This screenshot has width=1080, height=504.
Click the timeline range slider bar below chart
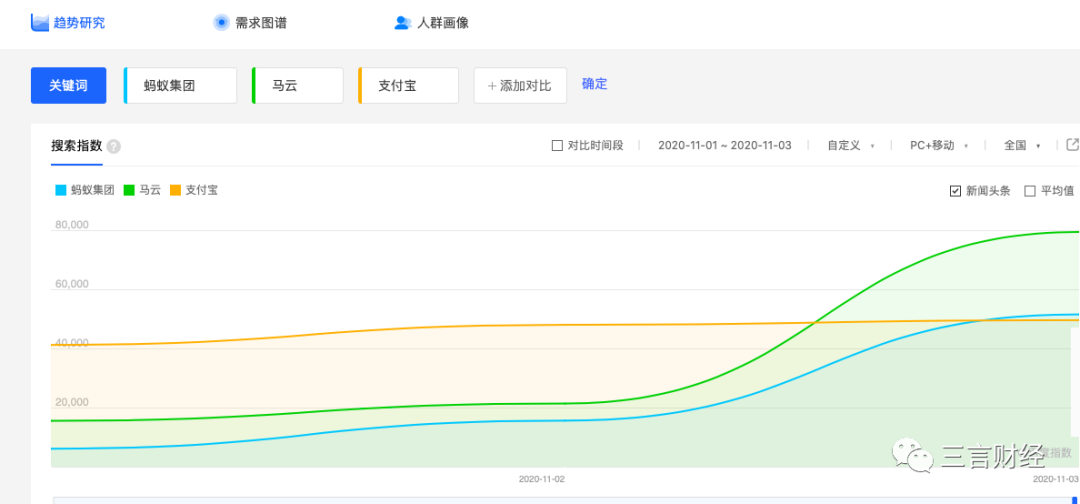pyautogui.click(x=565, y=500)
